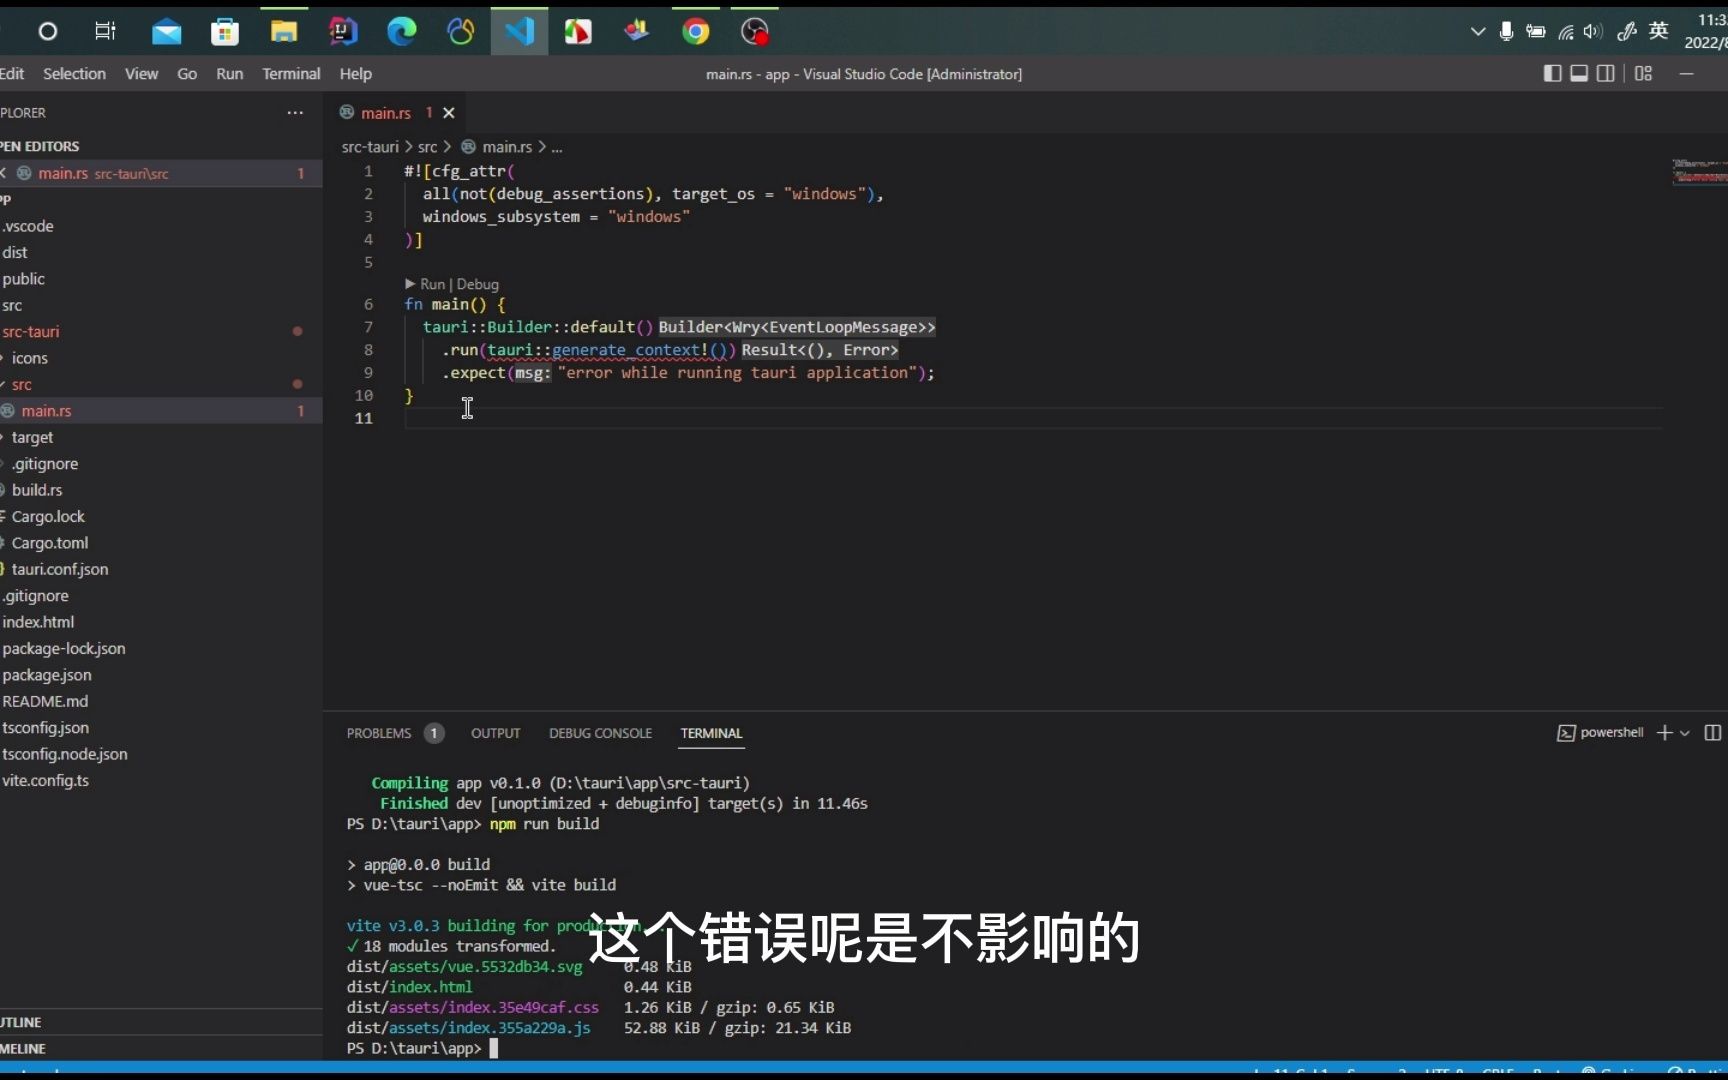Viewport: 1728px width, 1080px height.
Task: Open the Wi-Fi network tray icon
Action: click(x=1566, y=32)
